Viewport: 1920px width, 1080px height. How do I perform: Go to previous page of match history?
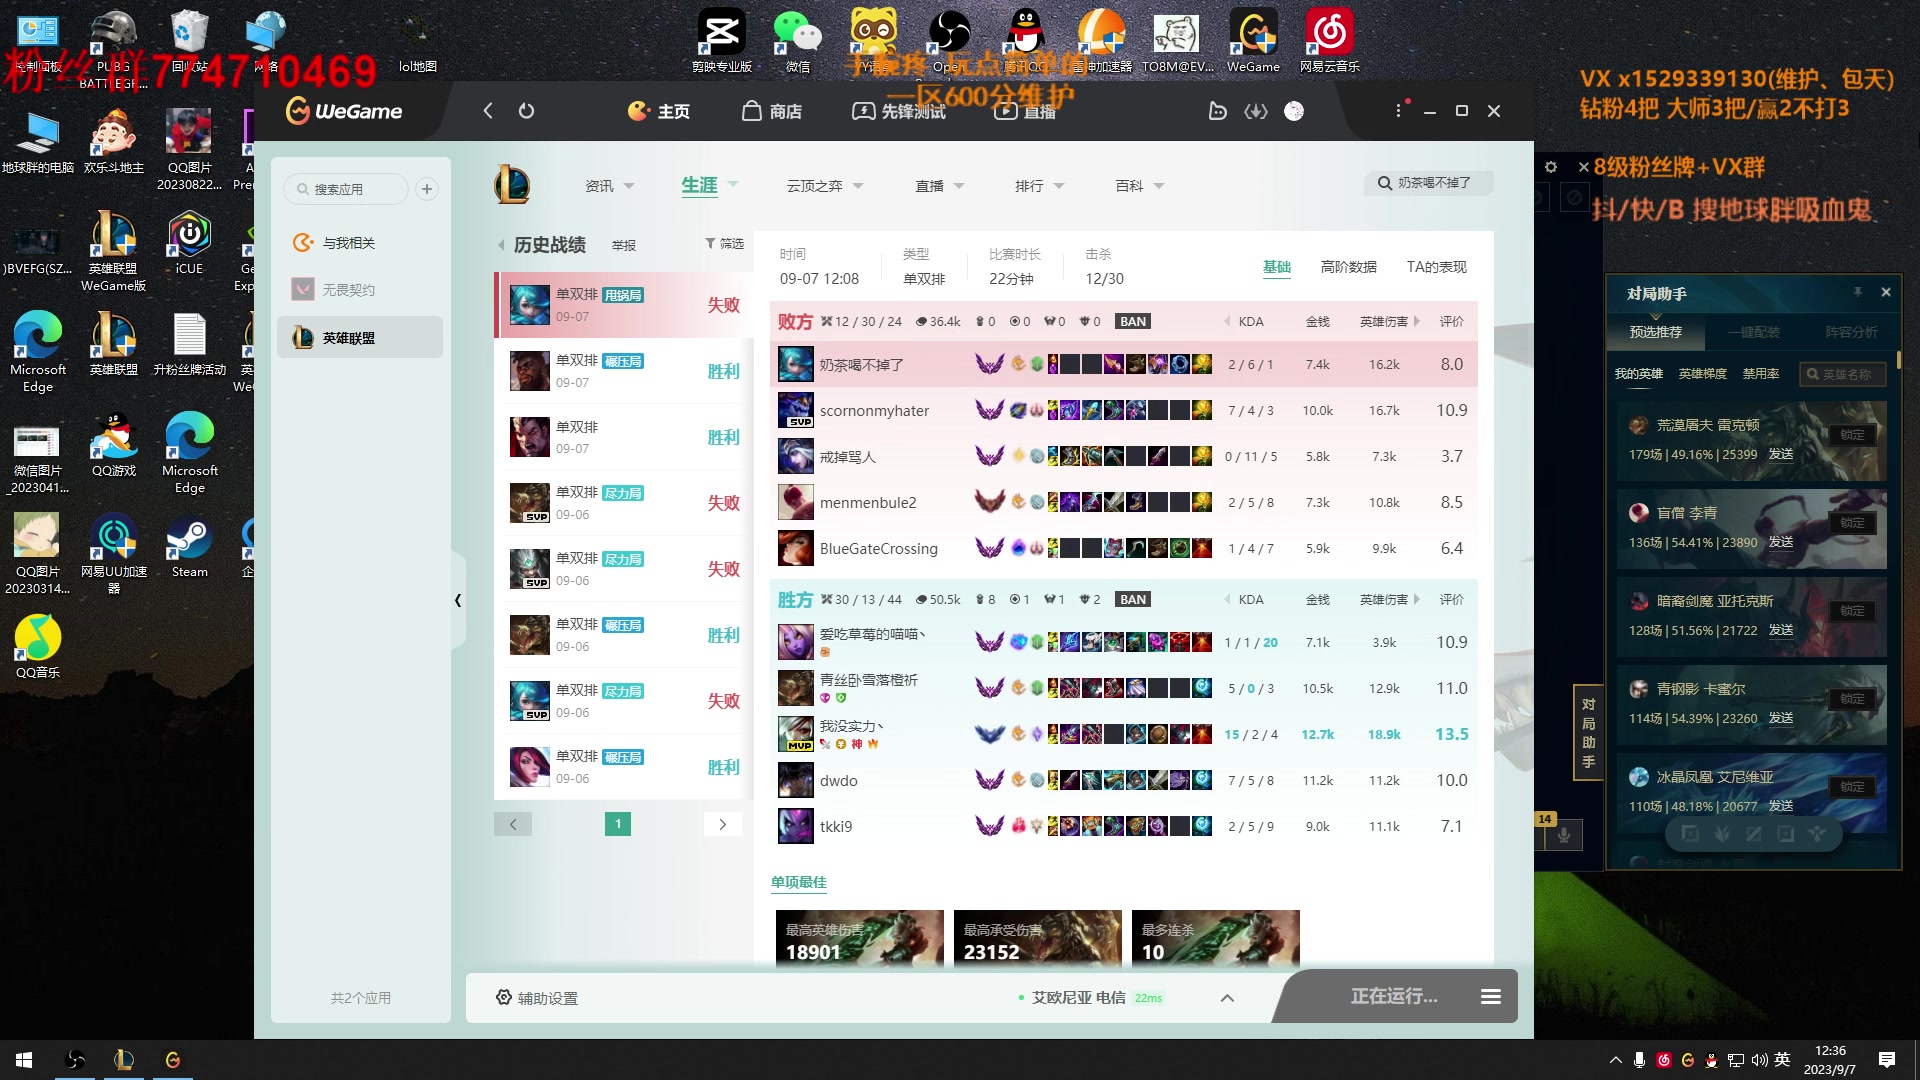[x=513, y=824]
